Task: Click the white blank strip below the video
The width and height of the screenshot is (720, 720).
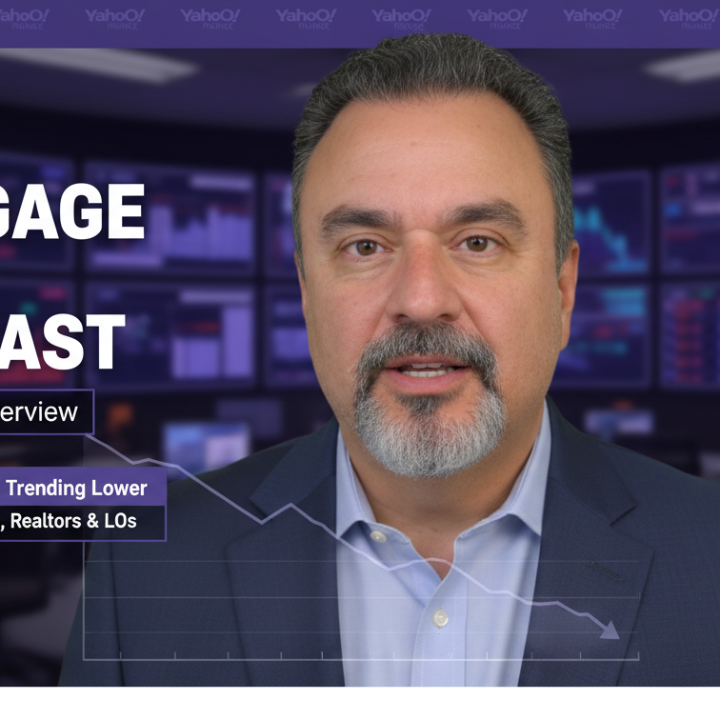Action: (x=360, y=704)
